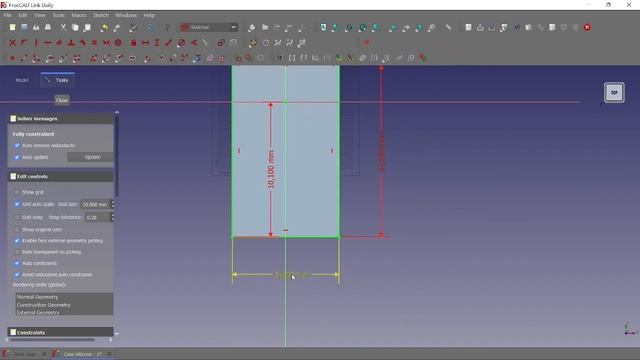
Task: Click the Grid size input field
Action: [95, 204]
